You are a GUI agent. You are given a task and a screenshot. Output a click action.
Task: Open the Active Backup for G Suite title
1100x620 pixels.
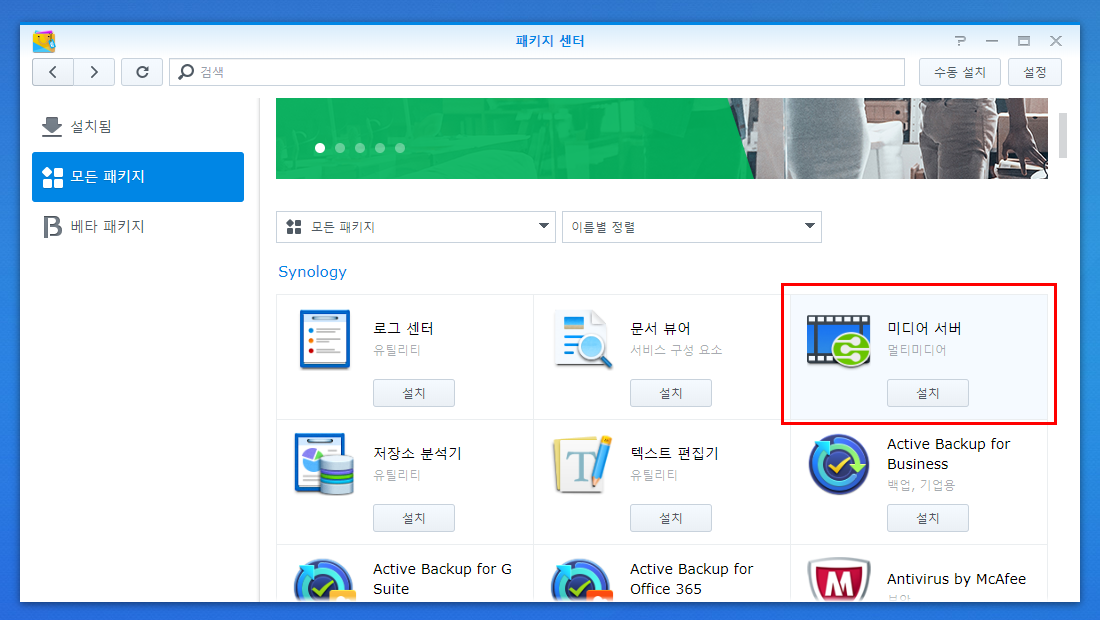tap(443, 579)
